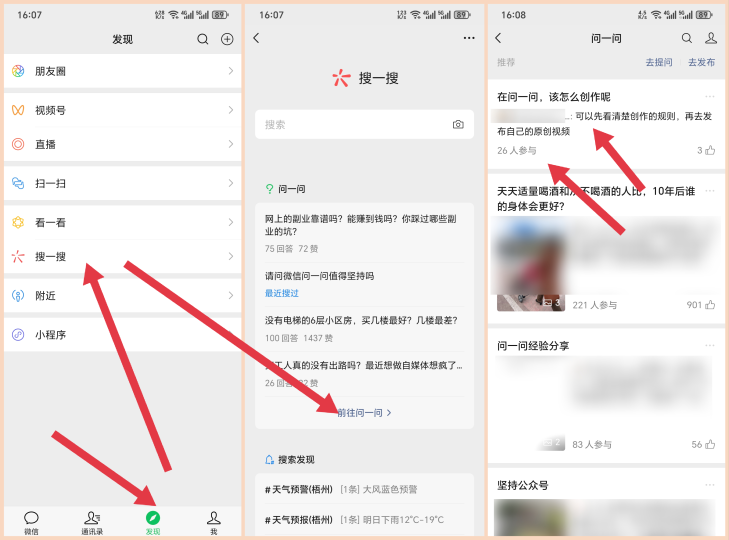Screen dimensions: 729x540
Task: Switch to the 通讯录 contacts tab
Action: point(92,522)
